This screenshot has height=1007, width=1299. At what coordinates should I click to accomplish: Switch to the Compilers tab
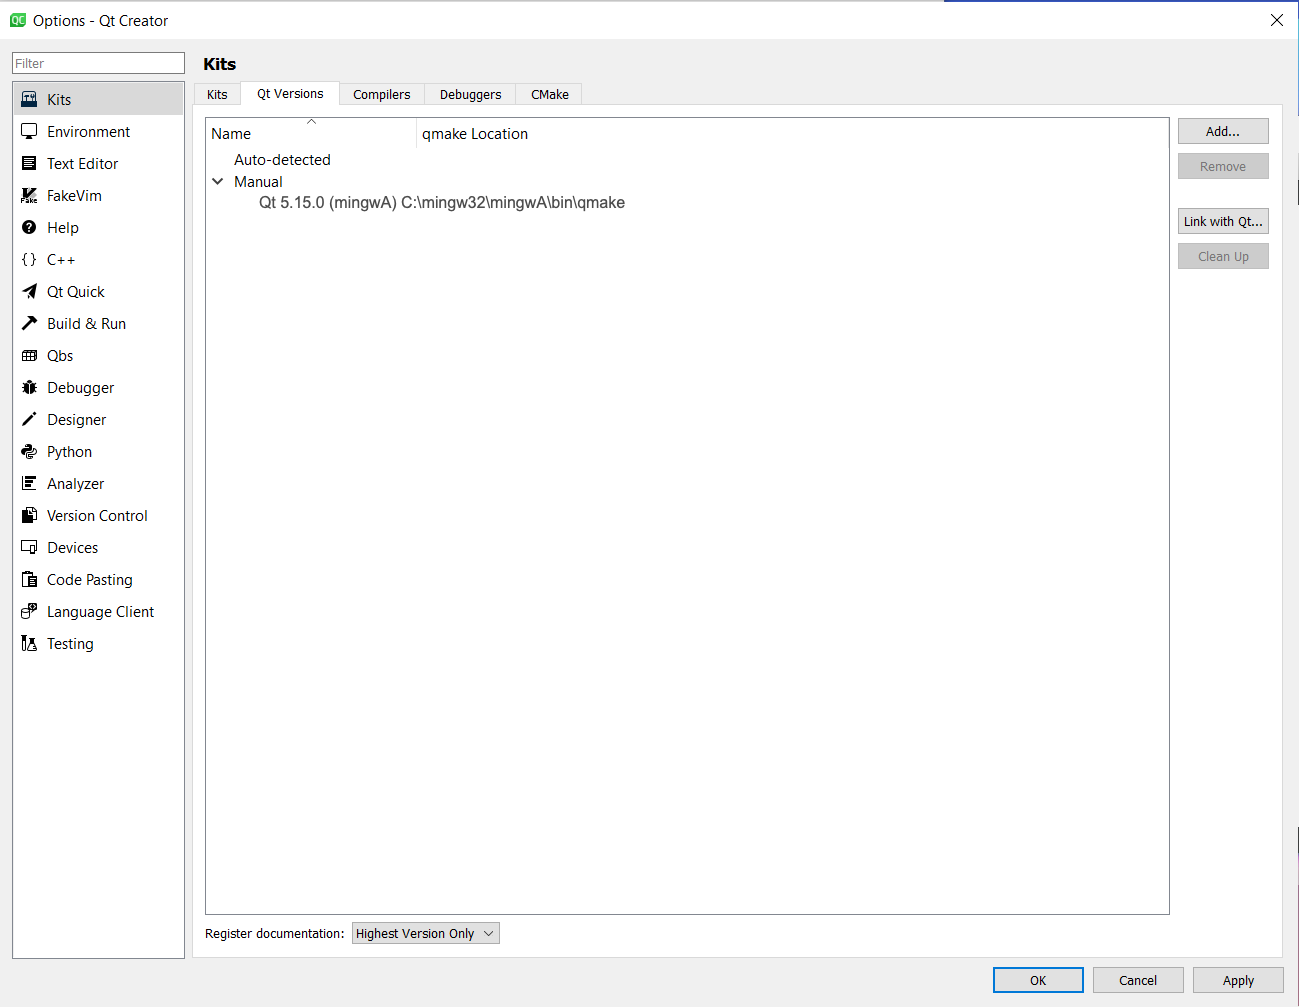click(x=381, y=93)
